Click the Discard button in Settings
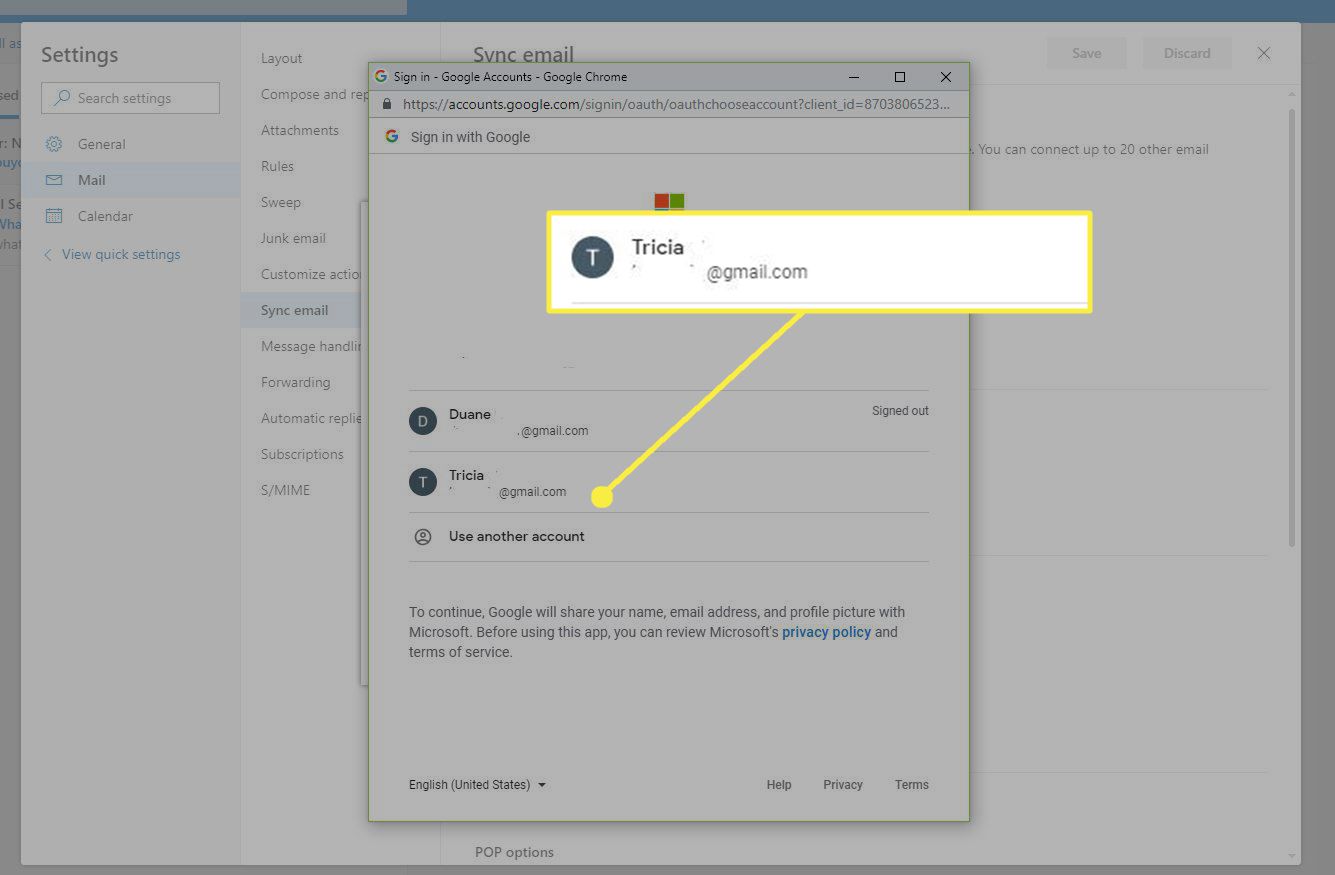 [x=1187, y=54]
